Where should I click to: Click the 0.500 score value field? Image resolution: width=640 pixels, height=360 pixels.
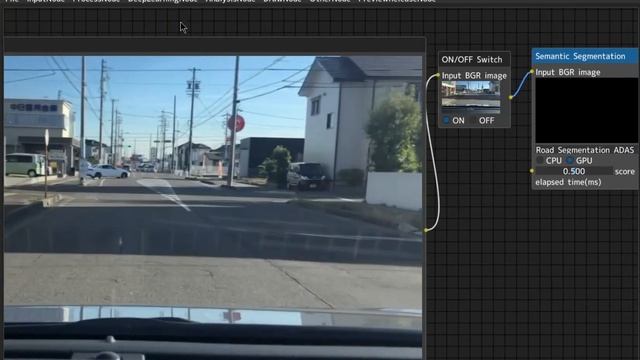click(574, 171)
